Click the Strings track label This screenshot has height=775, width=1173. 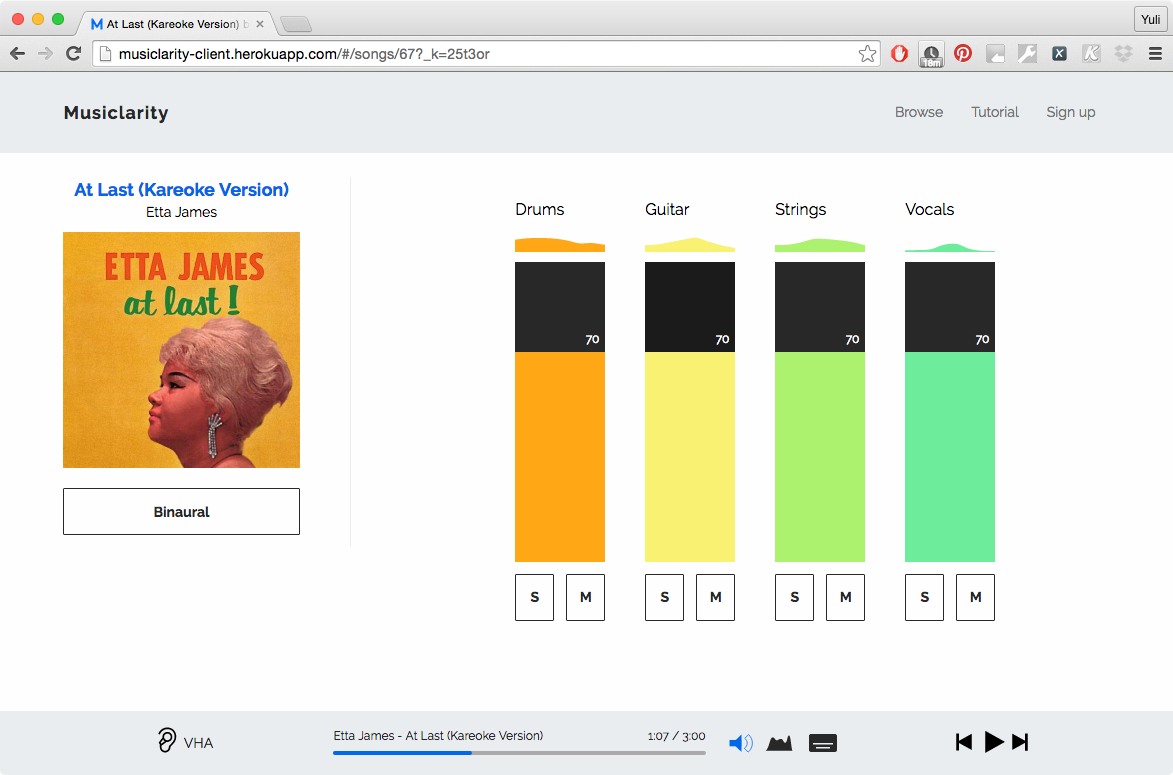(800, 210)
